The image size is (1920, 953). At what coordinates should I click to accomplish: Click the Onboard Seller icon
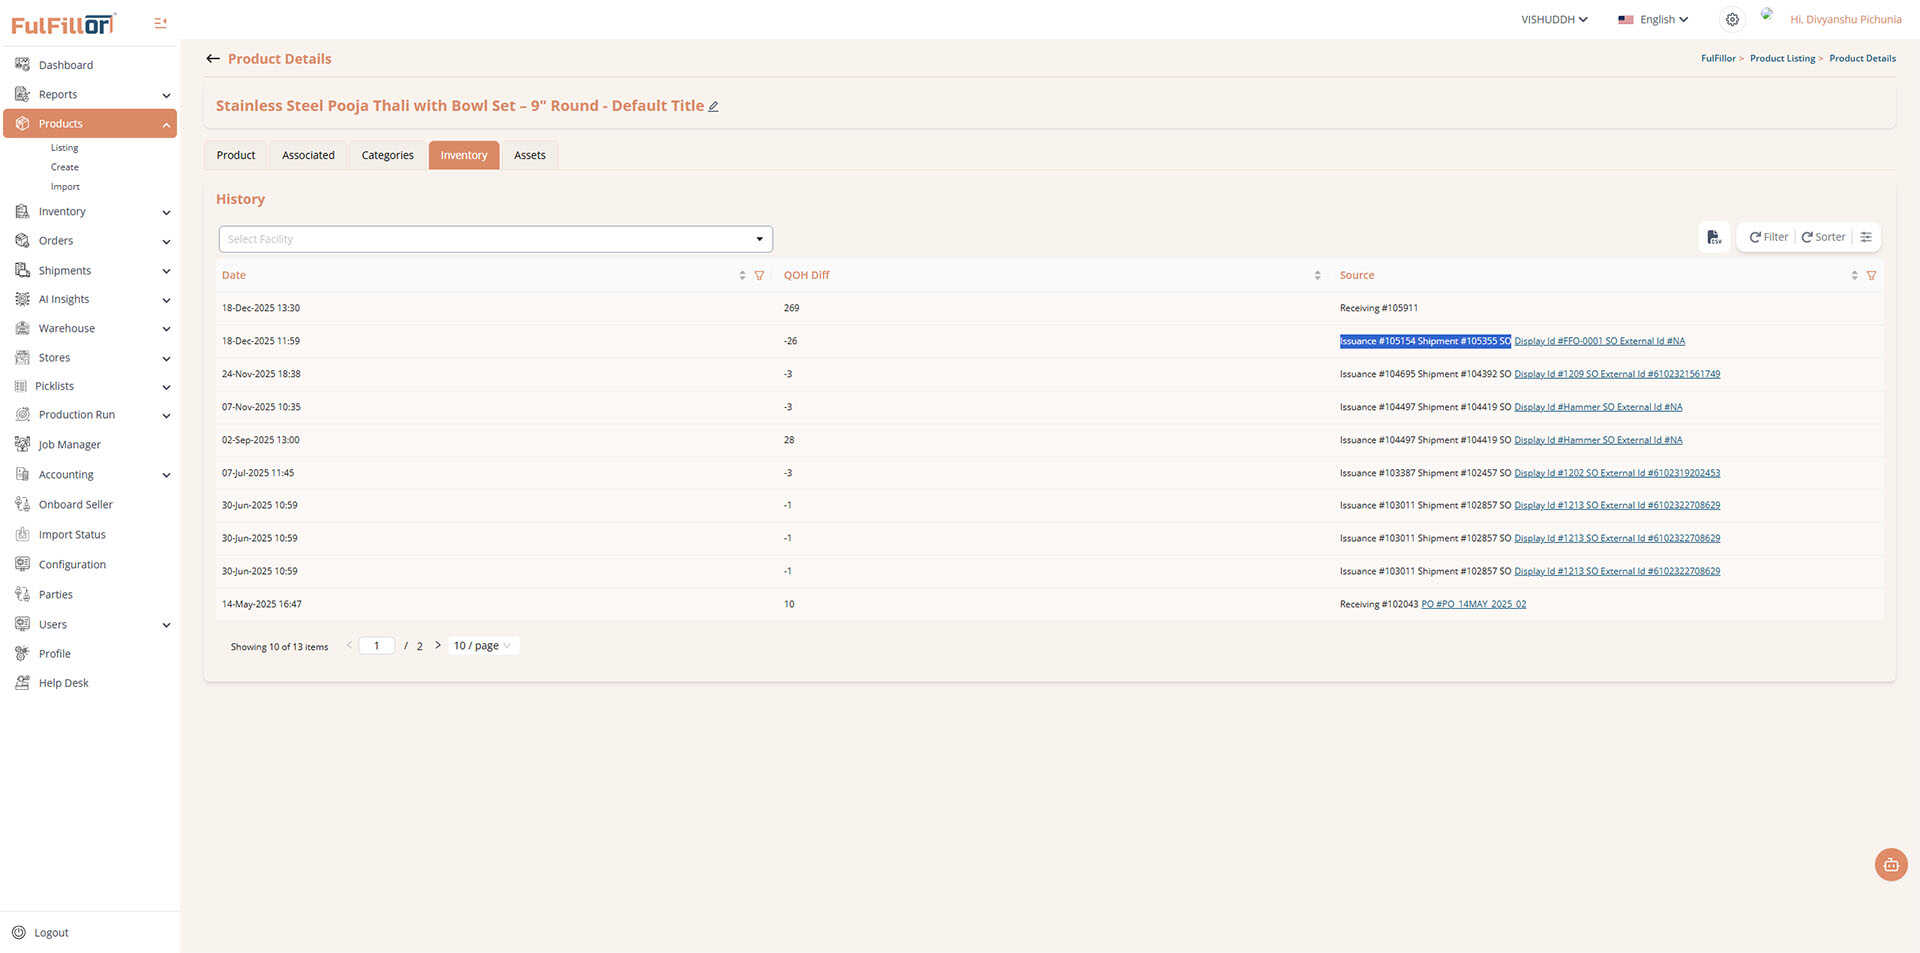tap(22, 504)
